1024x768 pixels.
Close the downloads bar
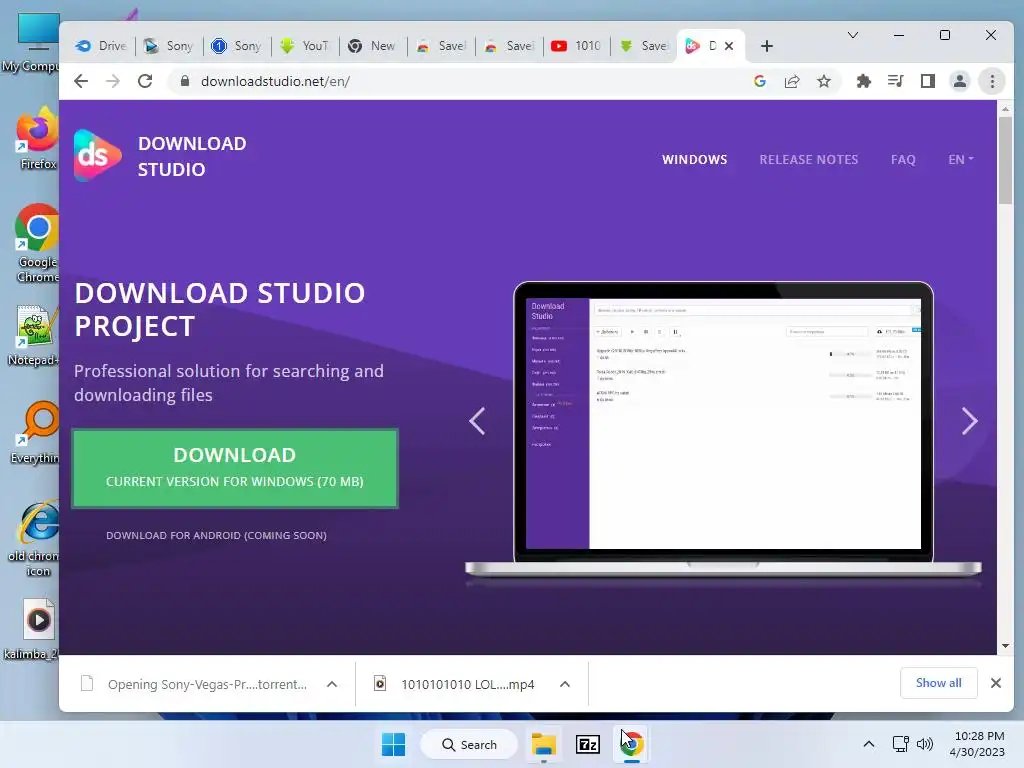point(995,683)
